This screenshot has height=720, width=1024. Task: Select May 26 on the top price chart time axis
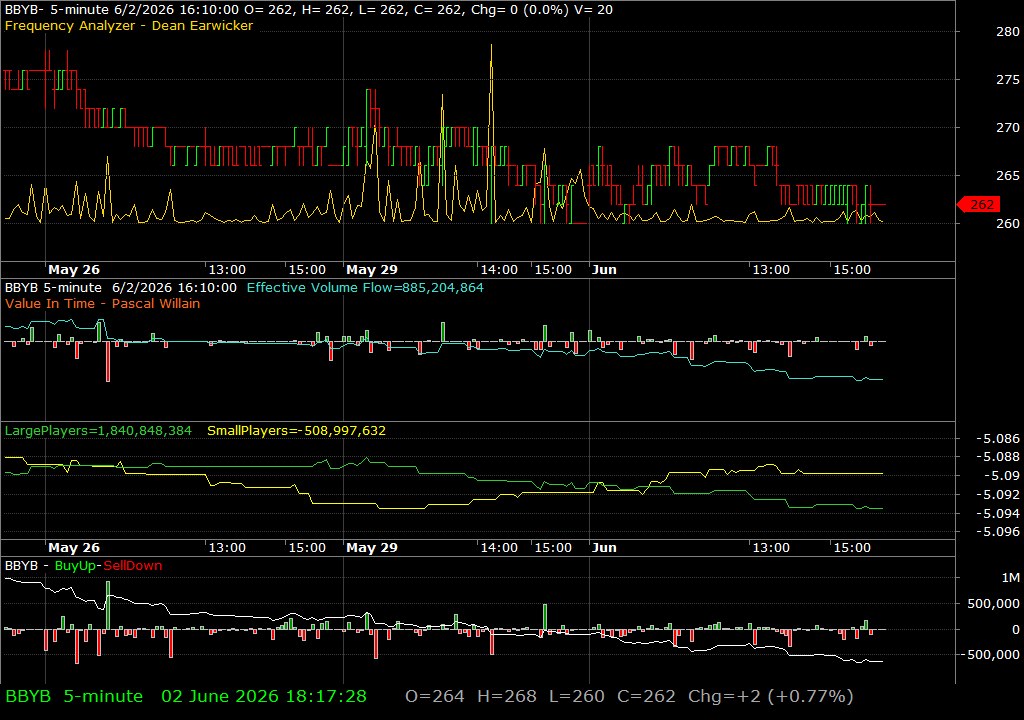click(74, 270)
